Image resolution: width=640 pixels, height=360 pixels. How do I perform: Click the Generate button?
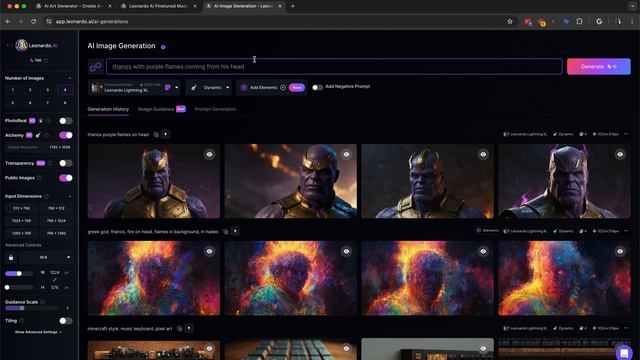(598, 67)
